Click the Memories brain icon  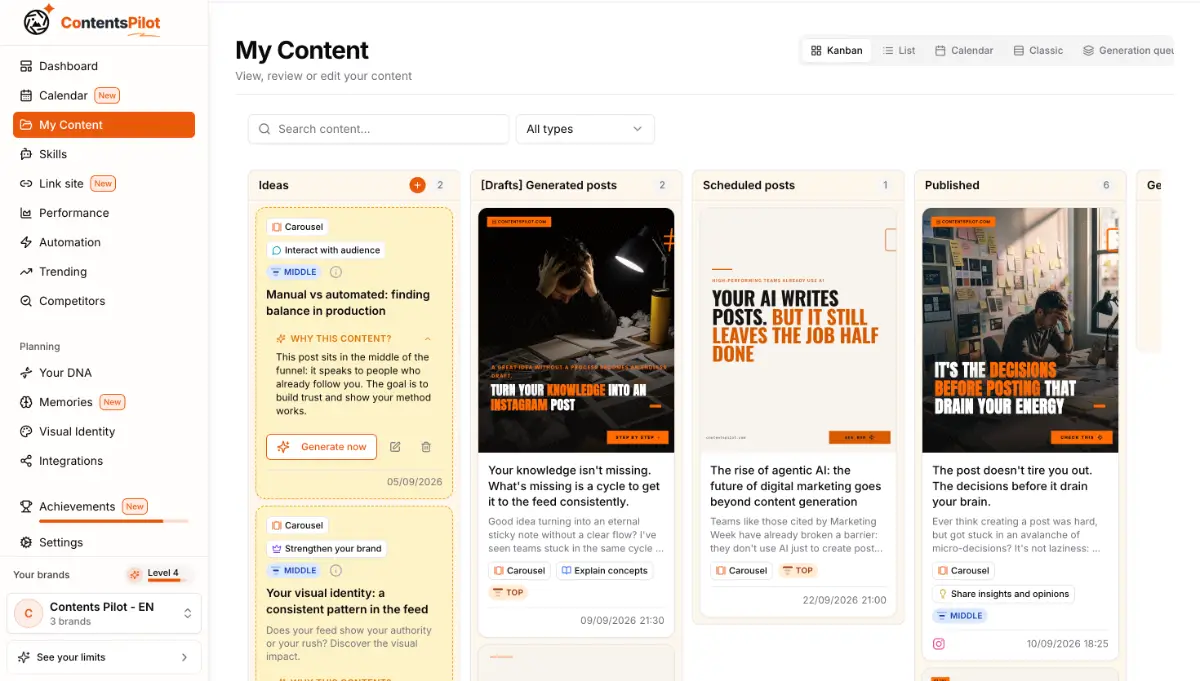pos(27,402)
